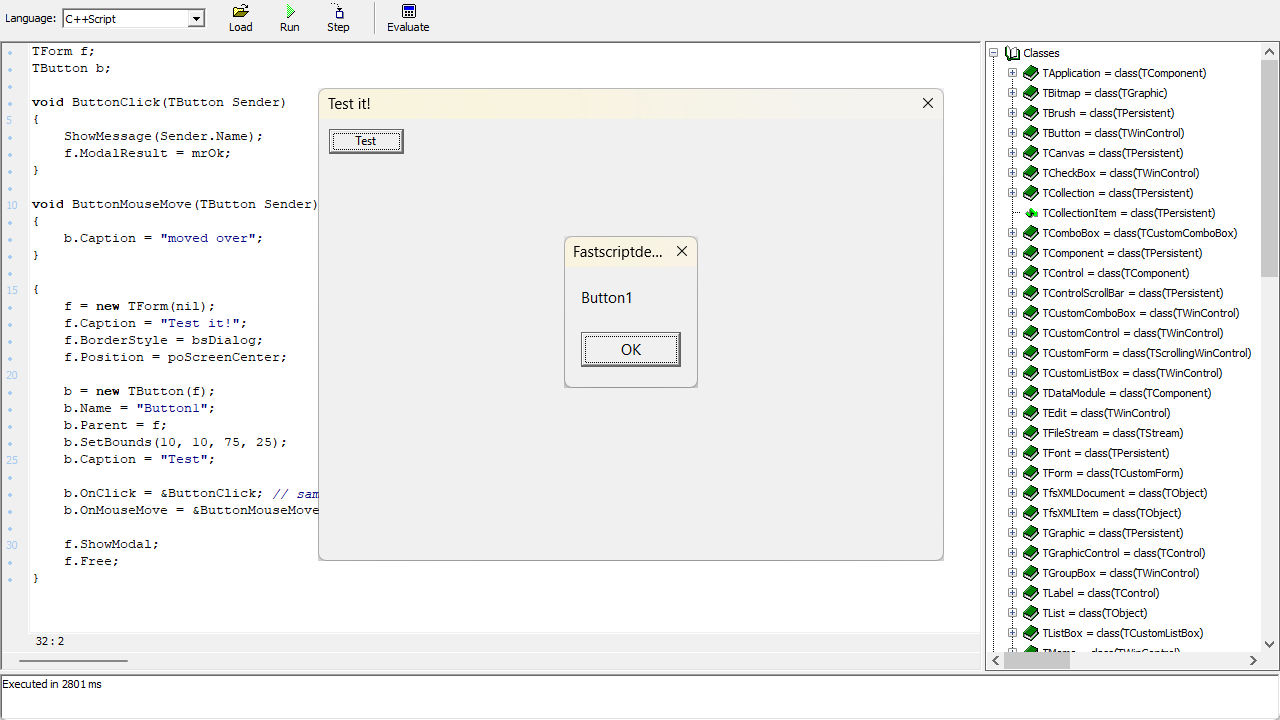Click the 'Executed in 2801 ms' status text

tap(52, 684)
